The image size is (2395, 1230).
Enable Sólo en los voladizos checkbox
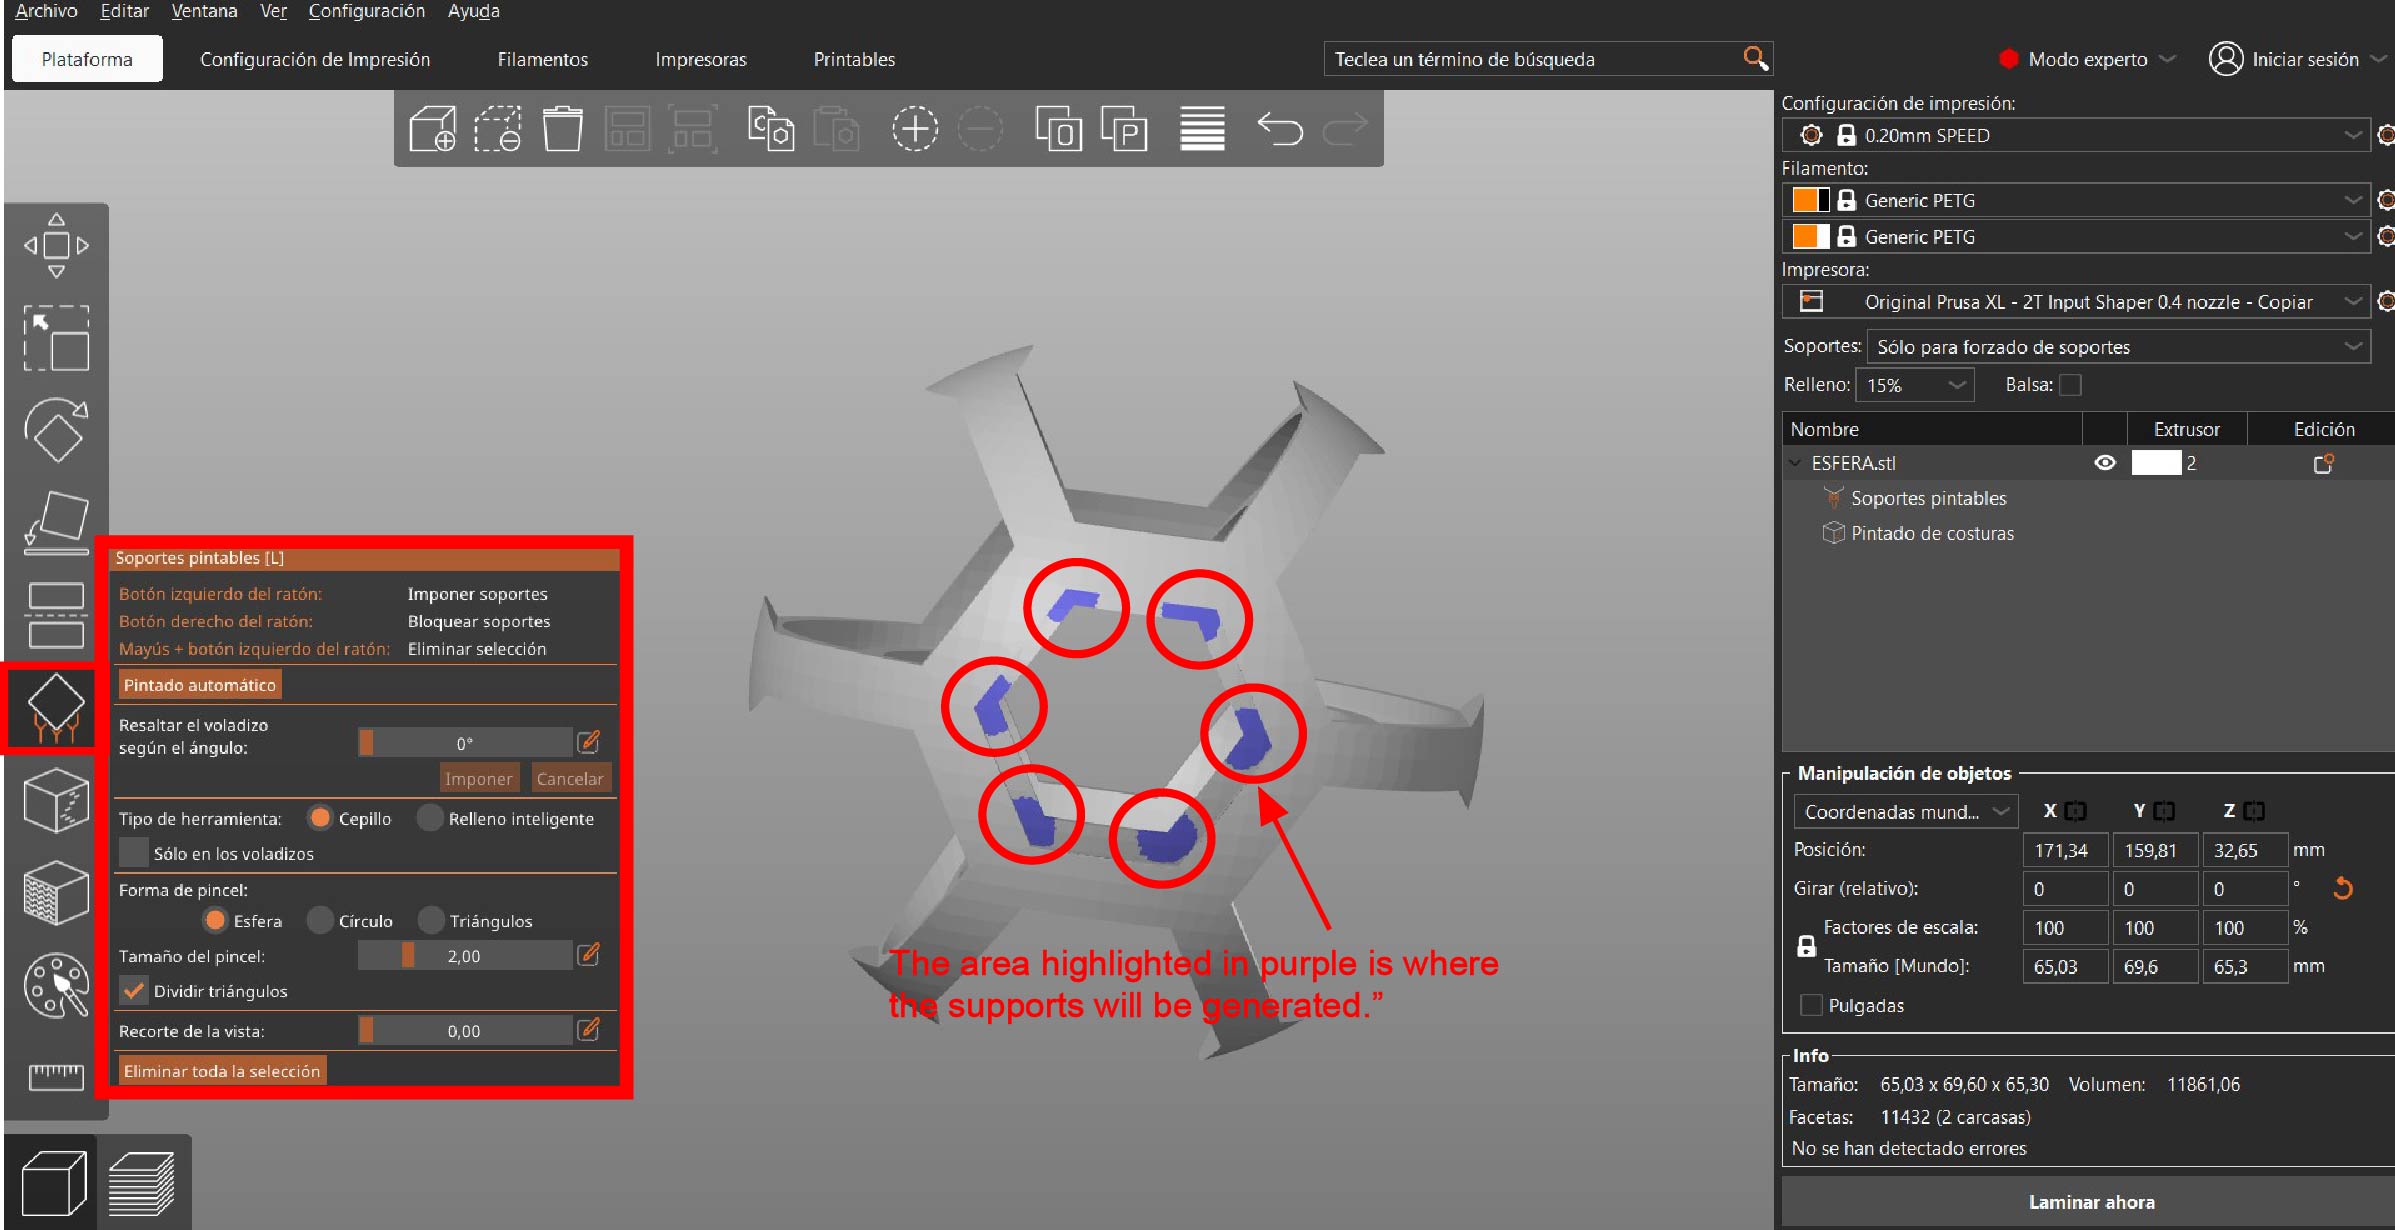(x=133, y=853)
